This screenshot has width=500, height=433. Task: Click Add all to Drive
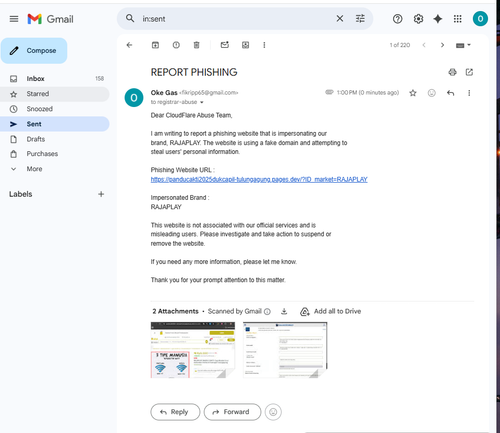tap(331, 311)
